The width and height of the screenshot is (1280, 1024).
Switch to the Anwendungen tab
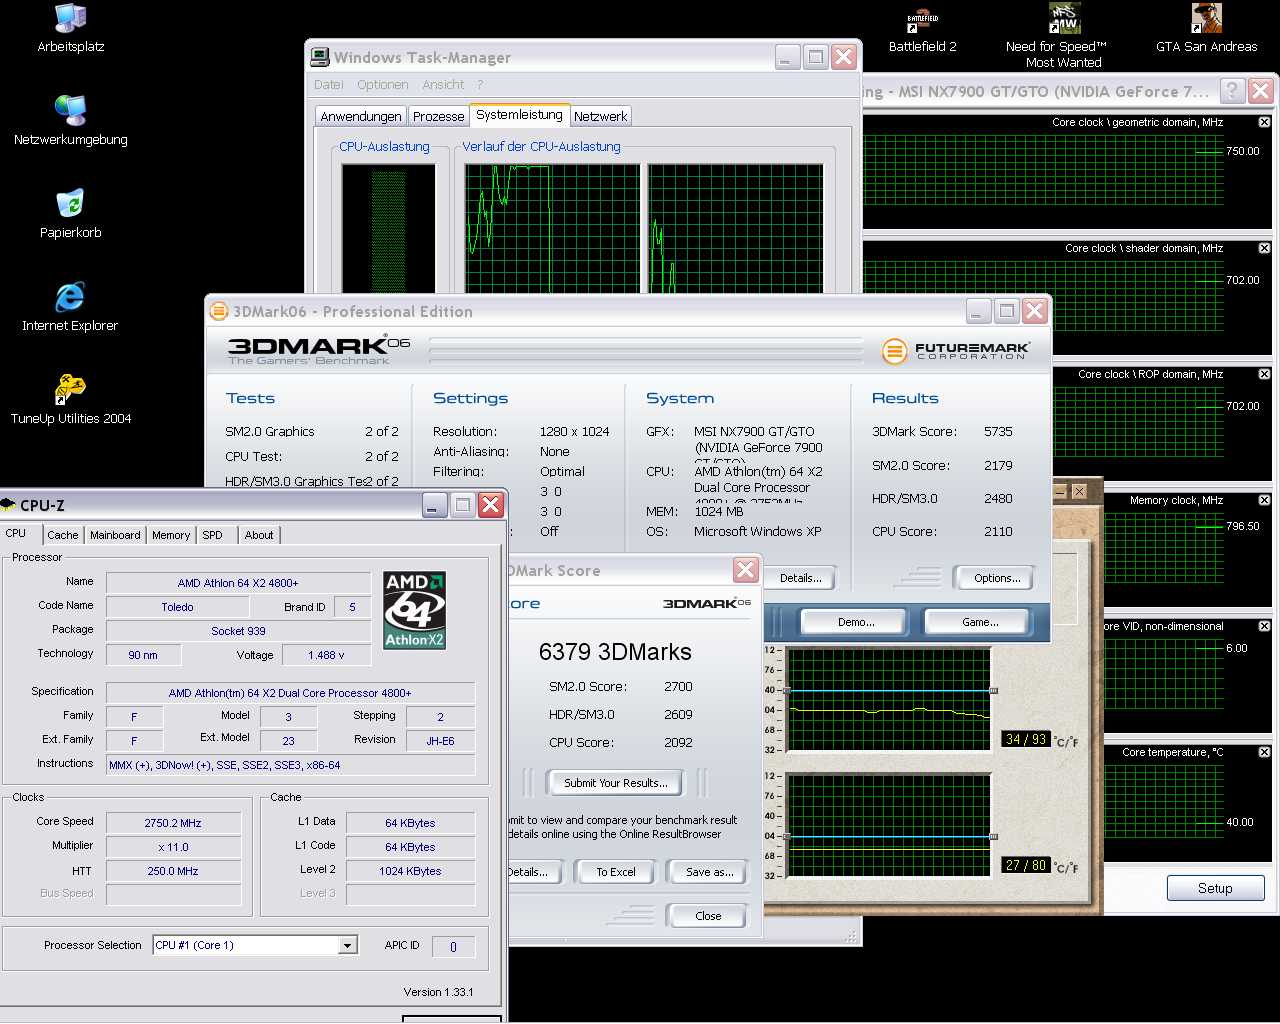click(360, 116)
